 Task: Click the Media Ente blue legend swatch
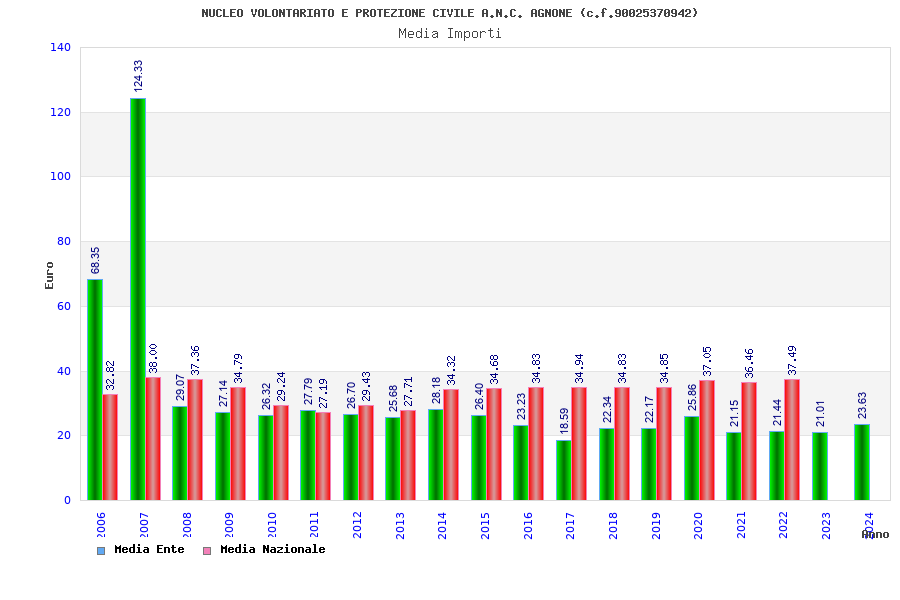[101, 551]
